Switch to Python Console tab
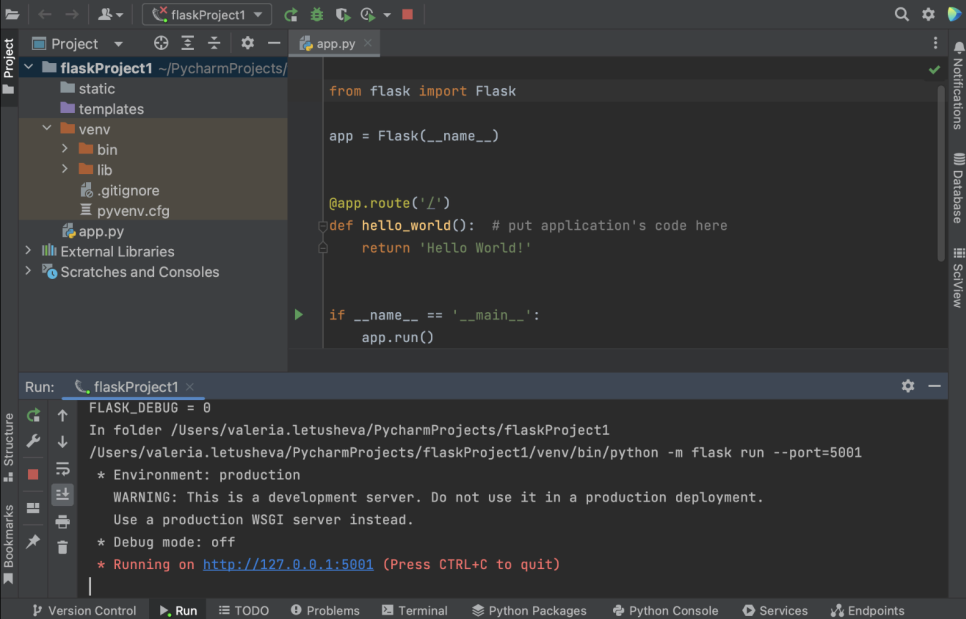The width and height of the screenshot is (966, 619). tap(665, 610)
